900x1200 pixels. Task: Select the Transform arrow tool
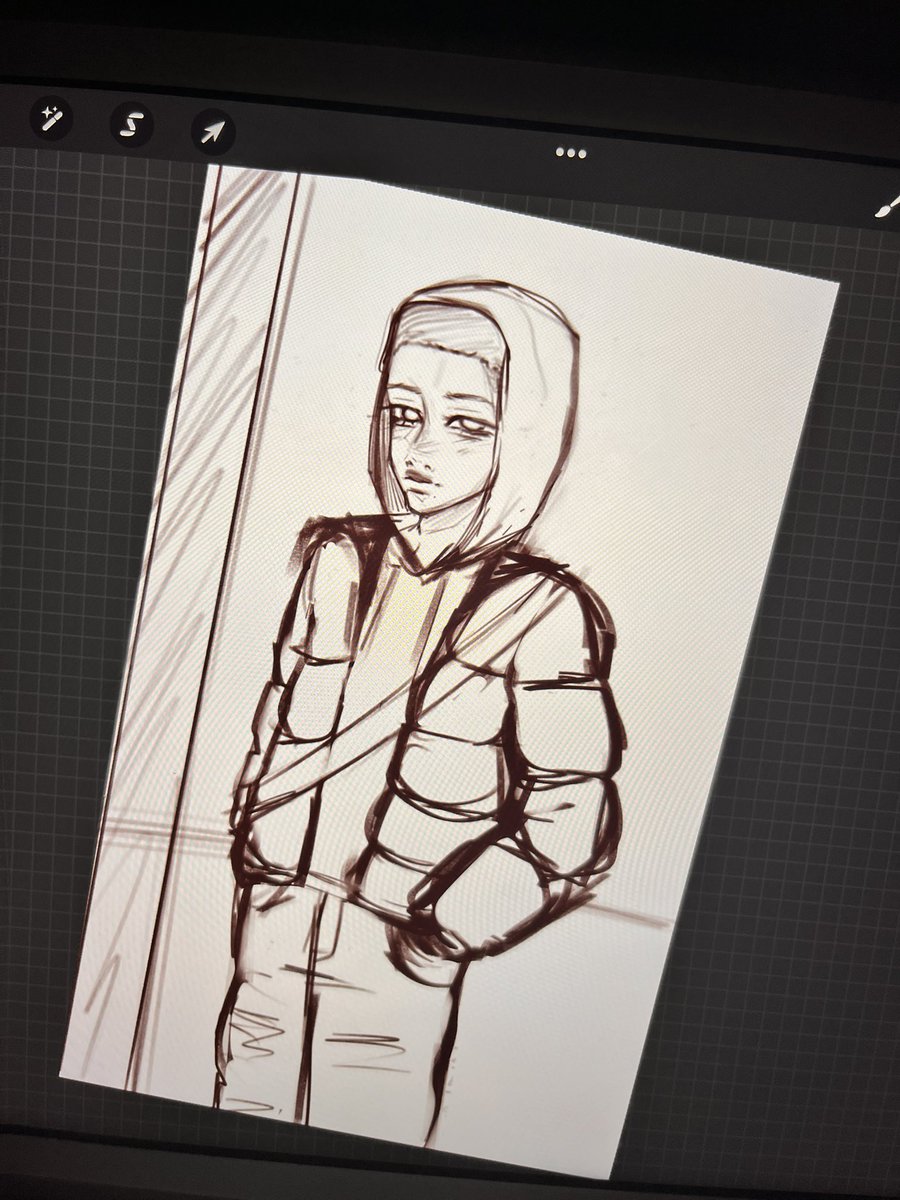pos(213,130)
